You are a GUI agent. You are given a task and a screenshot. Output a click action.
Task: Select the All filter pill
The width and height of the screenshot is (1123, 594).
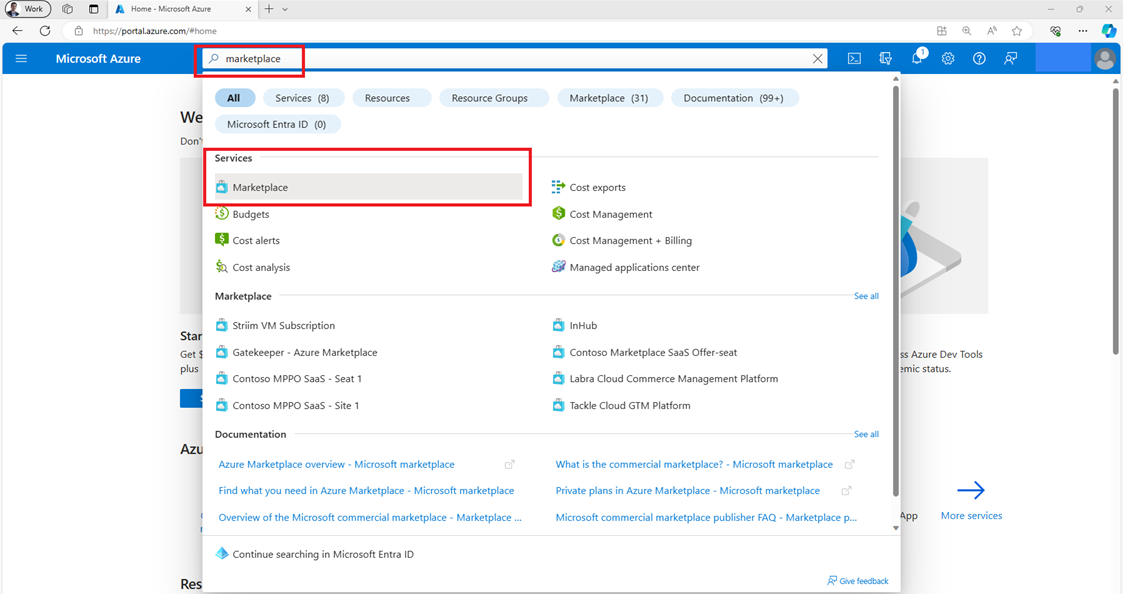(x=234, y=98)
